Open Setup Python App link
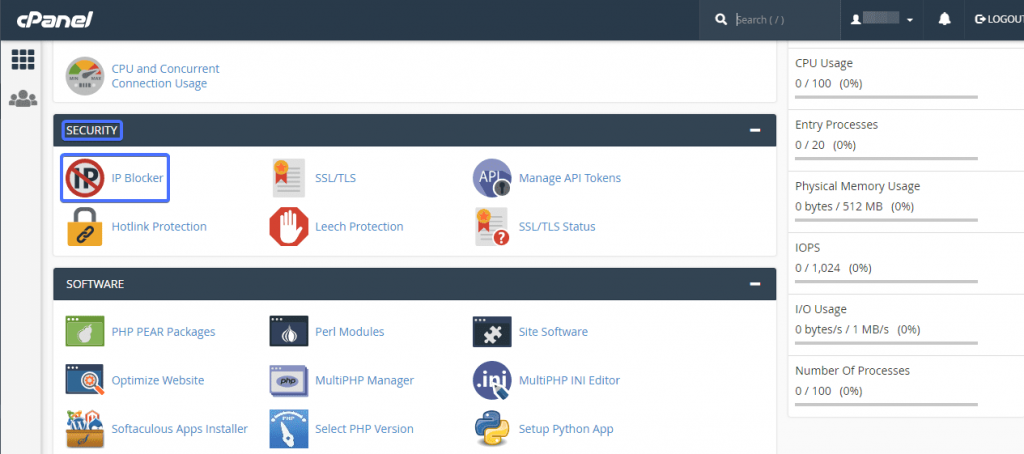Image resolution: width=1024 pixels, height=454 pixels. (566, 429)
